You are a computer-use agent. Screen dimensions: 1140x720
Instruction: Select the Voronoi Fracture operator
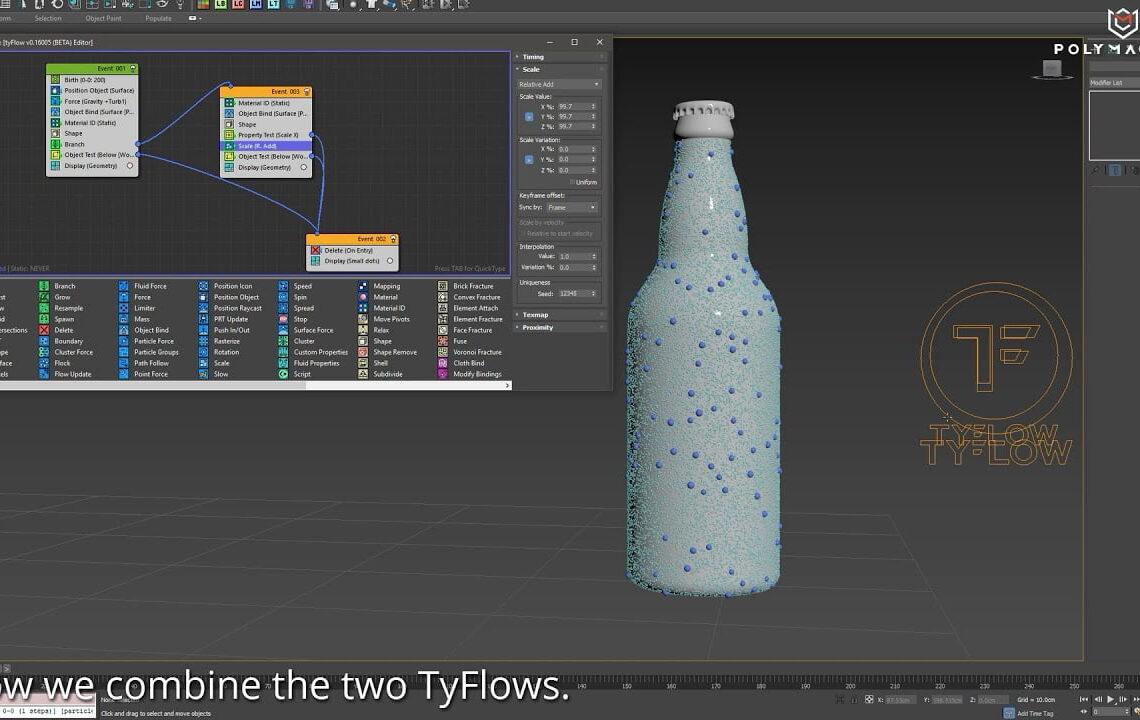tap(470, 352)
